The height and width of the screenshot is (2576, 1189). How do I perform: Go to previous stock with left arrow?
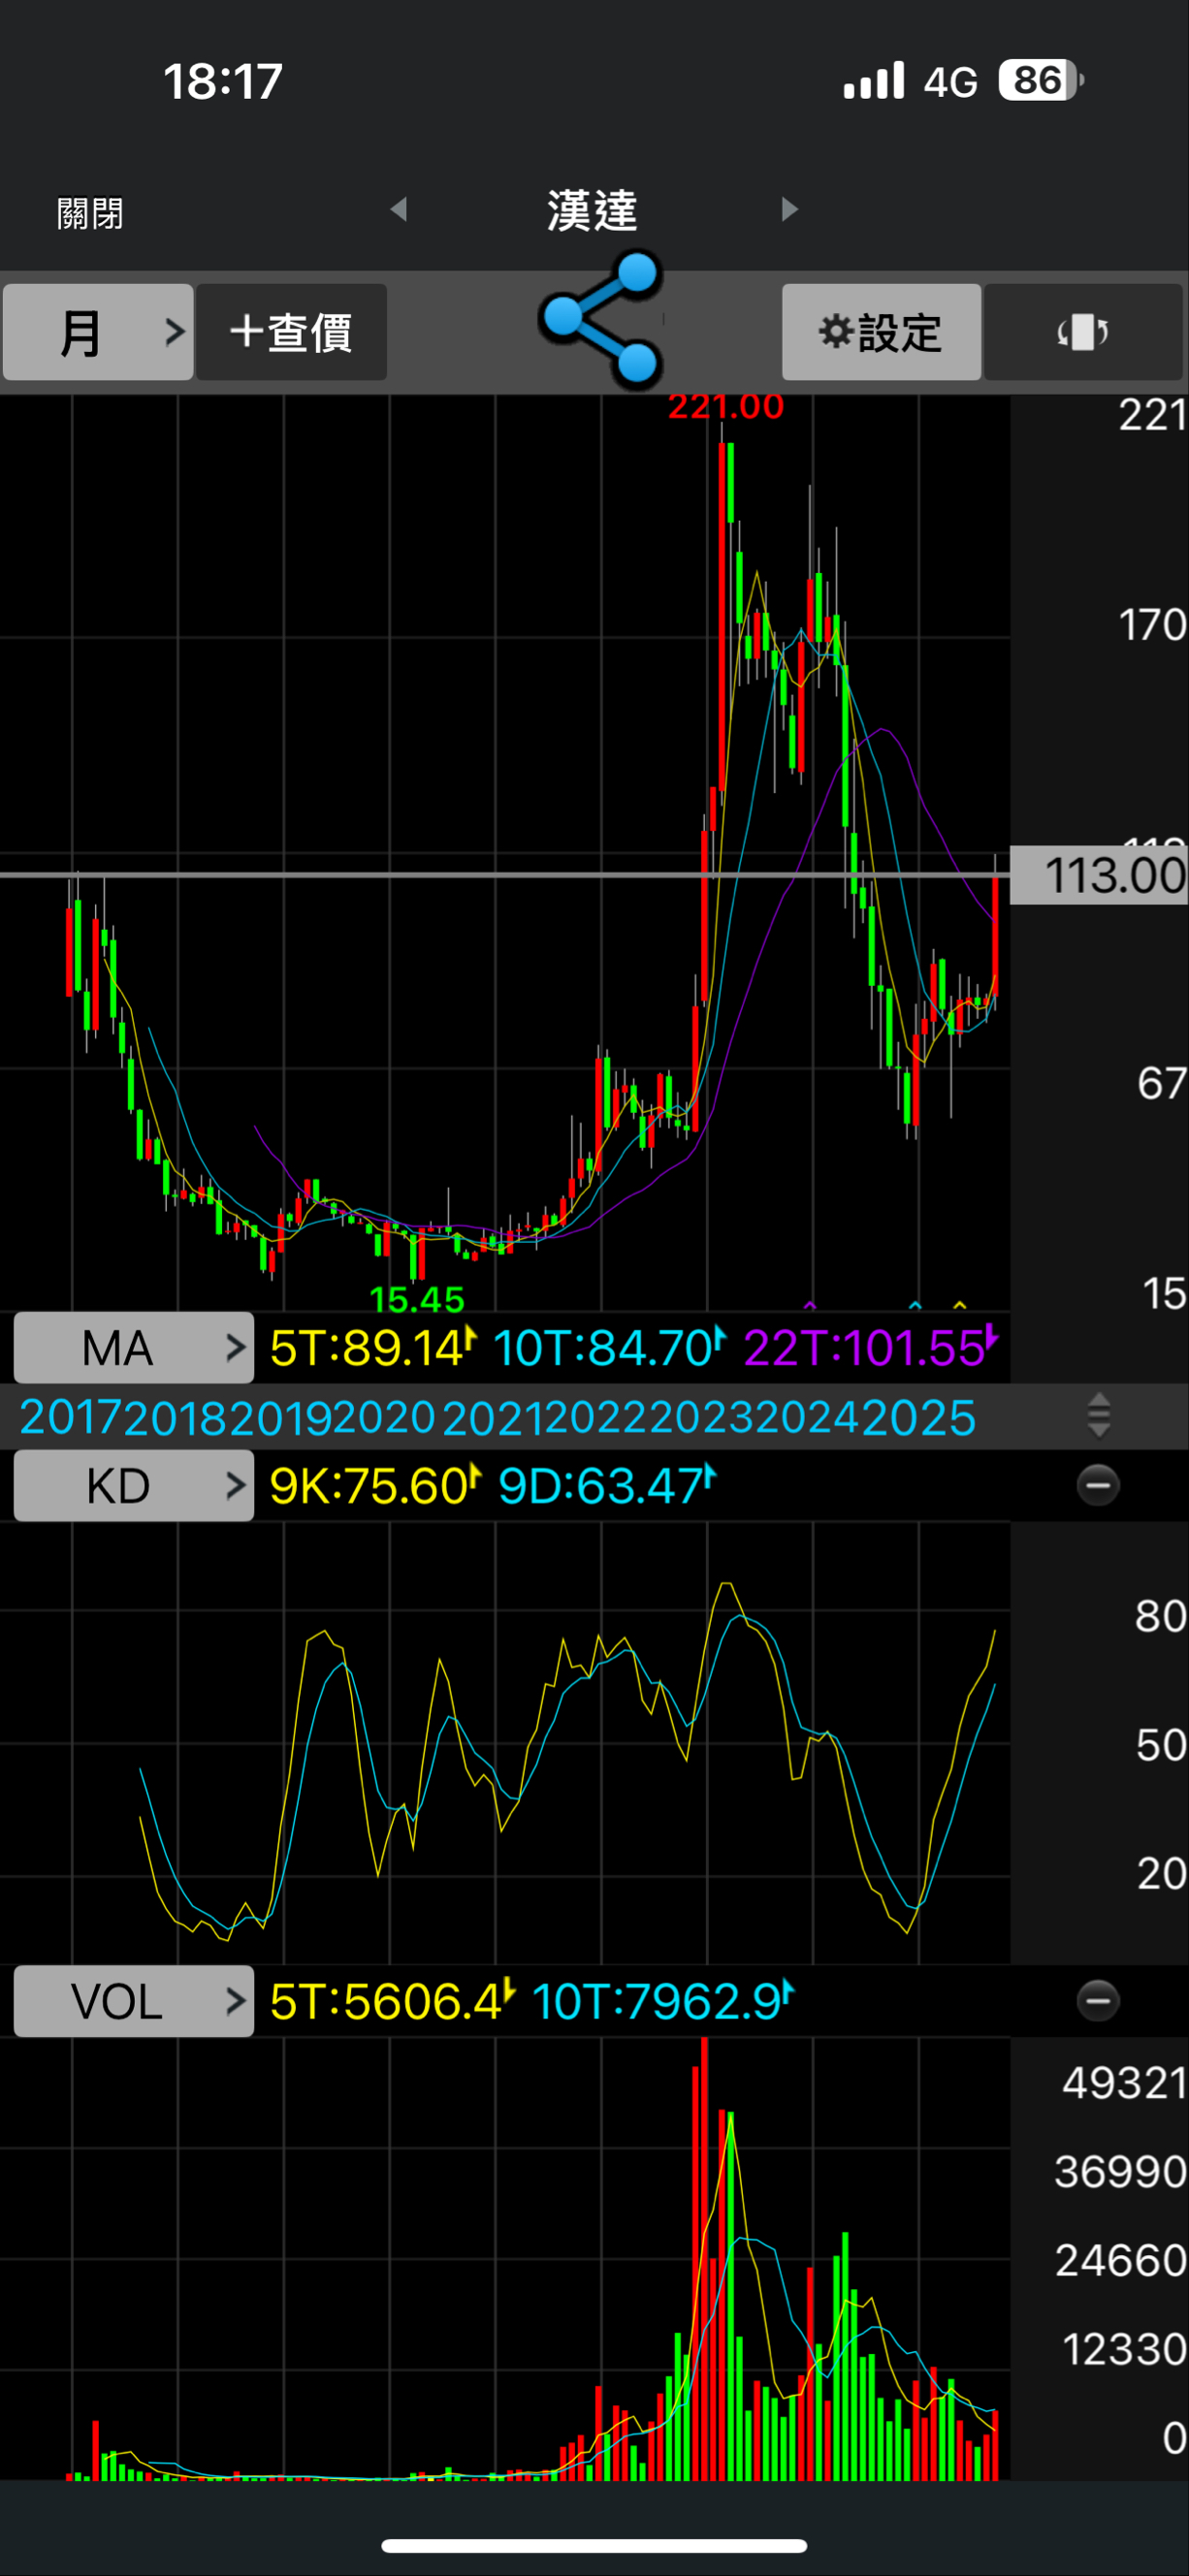pos(399,209)
